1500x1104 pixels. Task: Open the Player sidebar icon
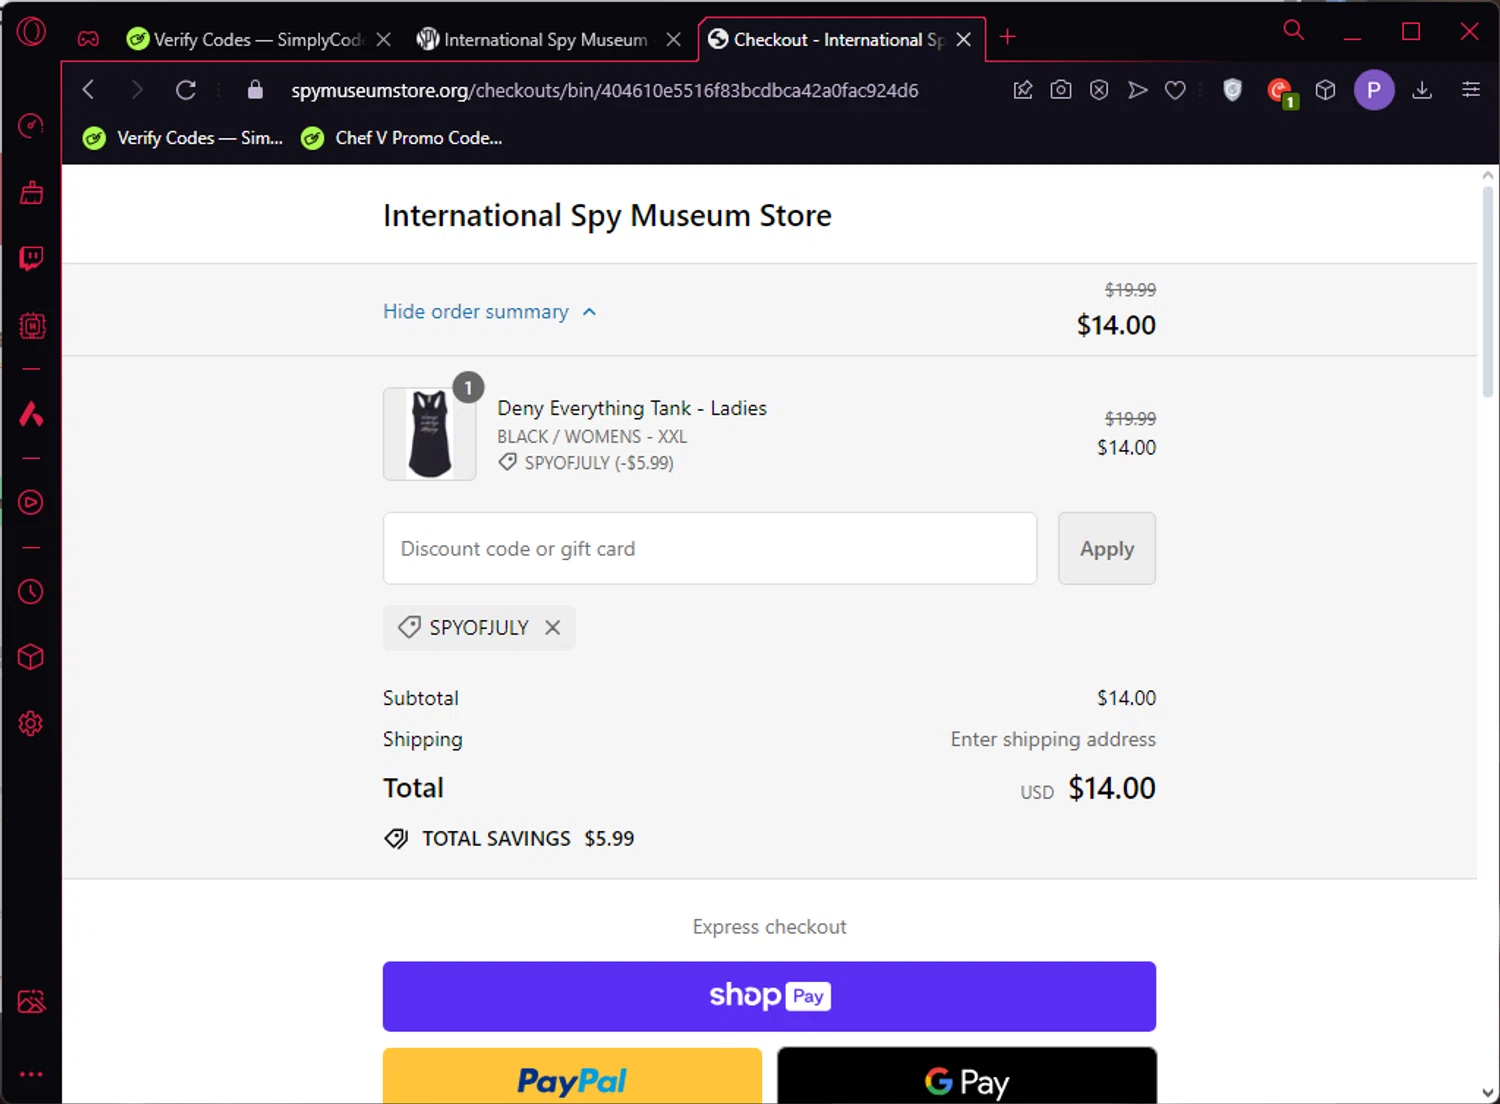point(31,502)
